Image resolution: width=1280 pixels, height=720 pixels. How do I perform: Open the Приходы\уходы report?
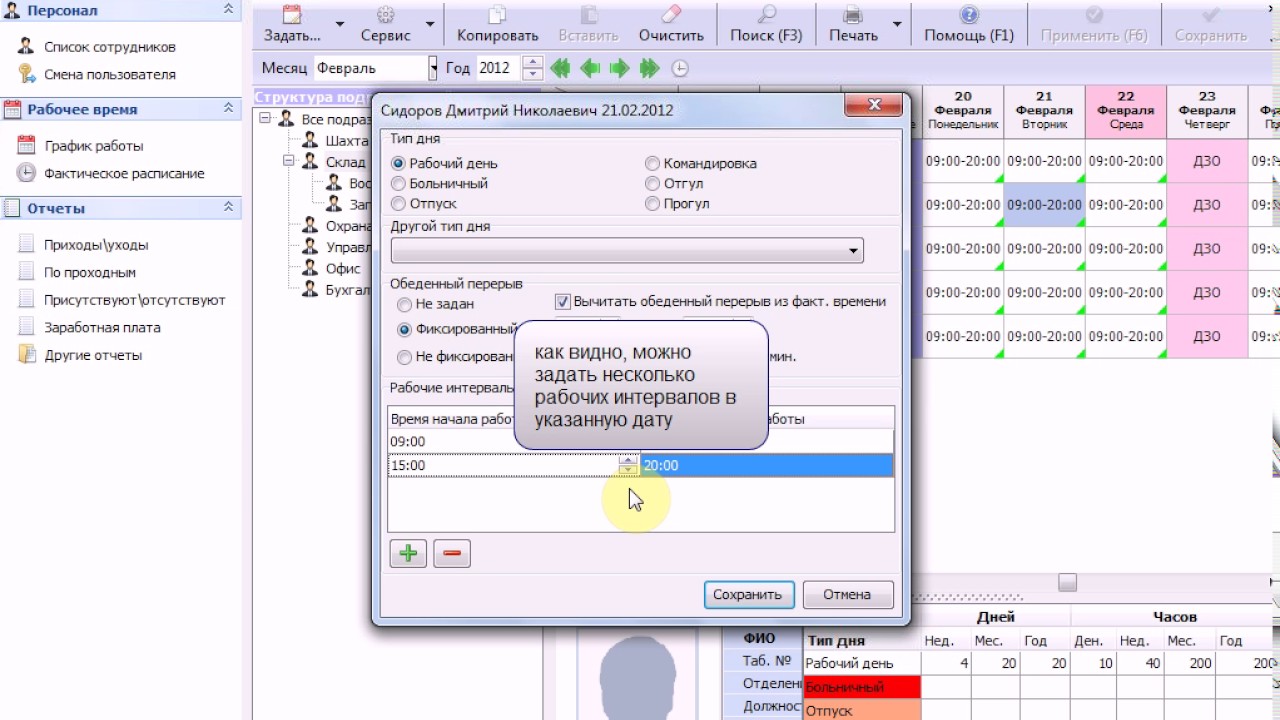tap(96, 245)
